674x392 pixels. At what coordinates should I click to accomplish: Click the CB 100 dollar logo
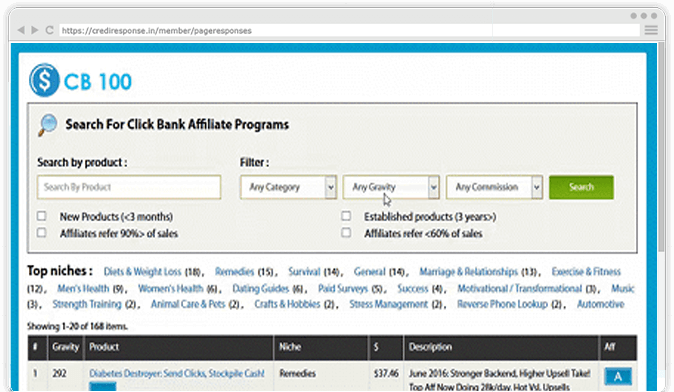pyautogui.click(x=44, y=80)
